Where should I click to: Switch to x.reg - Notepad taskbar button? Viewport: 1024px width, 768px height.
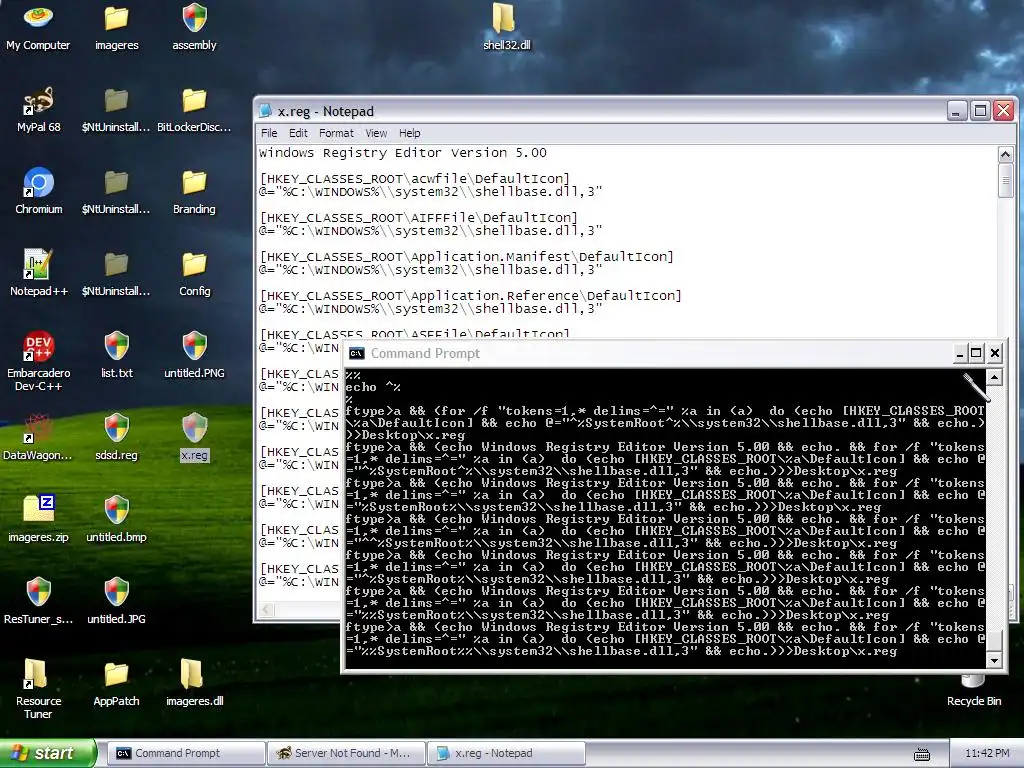505,753
